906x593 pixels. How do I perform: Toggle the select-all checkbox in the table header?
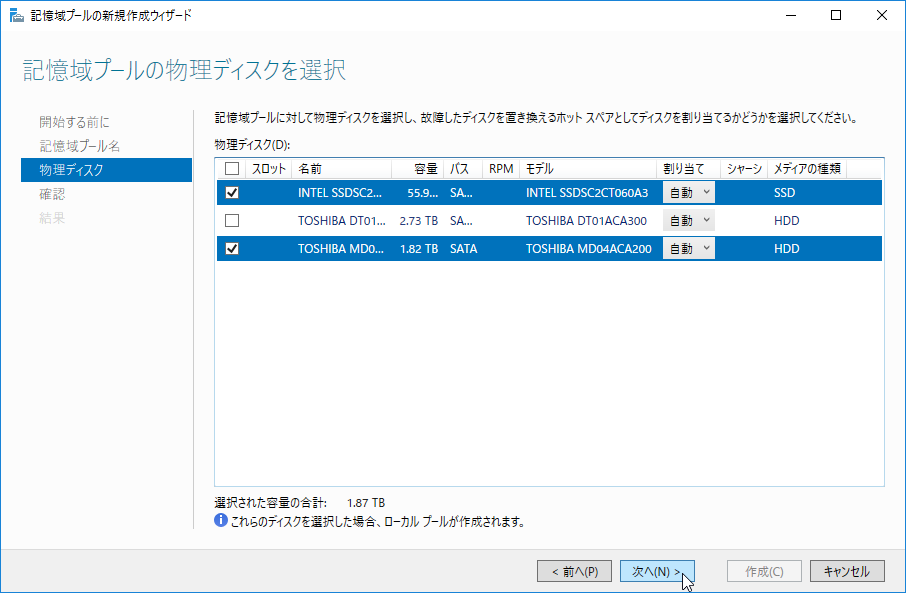point(232,169)
